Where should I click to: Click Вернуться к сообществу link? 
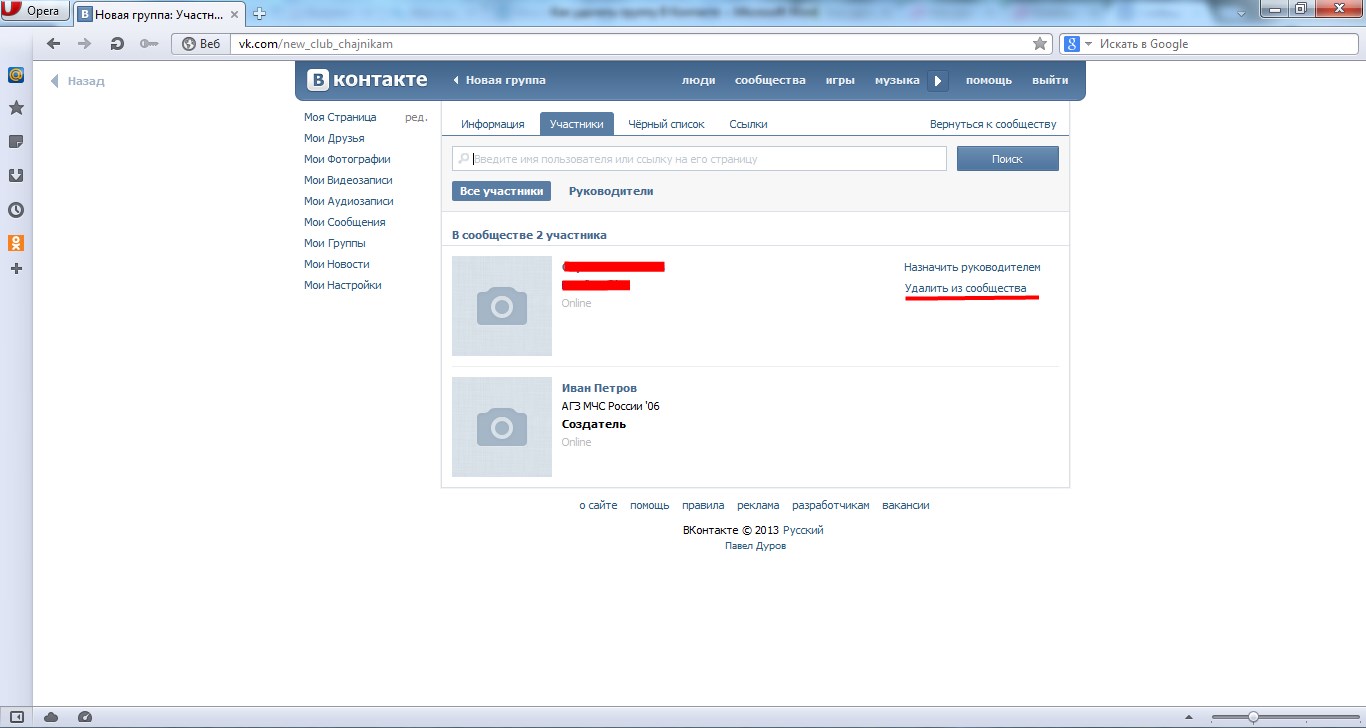point(993,124)
